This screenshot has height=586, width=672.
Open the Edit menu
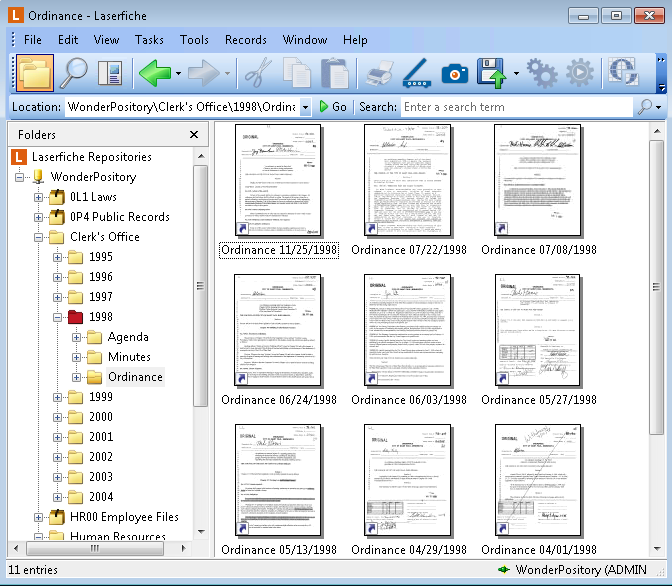[x=68, y=40]
